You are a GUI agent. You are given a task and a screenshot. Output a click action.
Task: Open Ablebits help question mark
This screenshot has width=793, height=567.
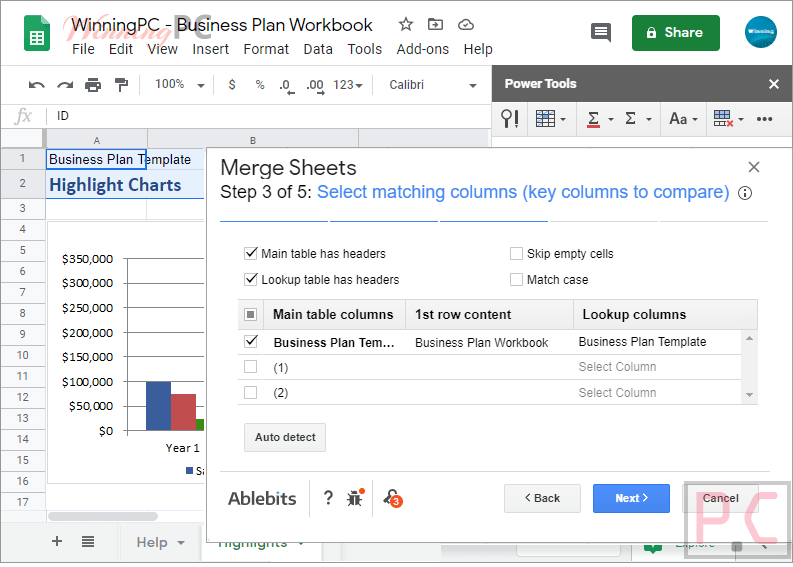coord(328,498)
